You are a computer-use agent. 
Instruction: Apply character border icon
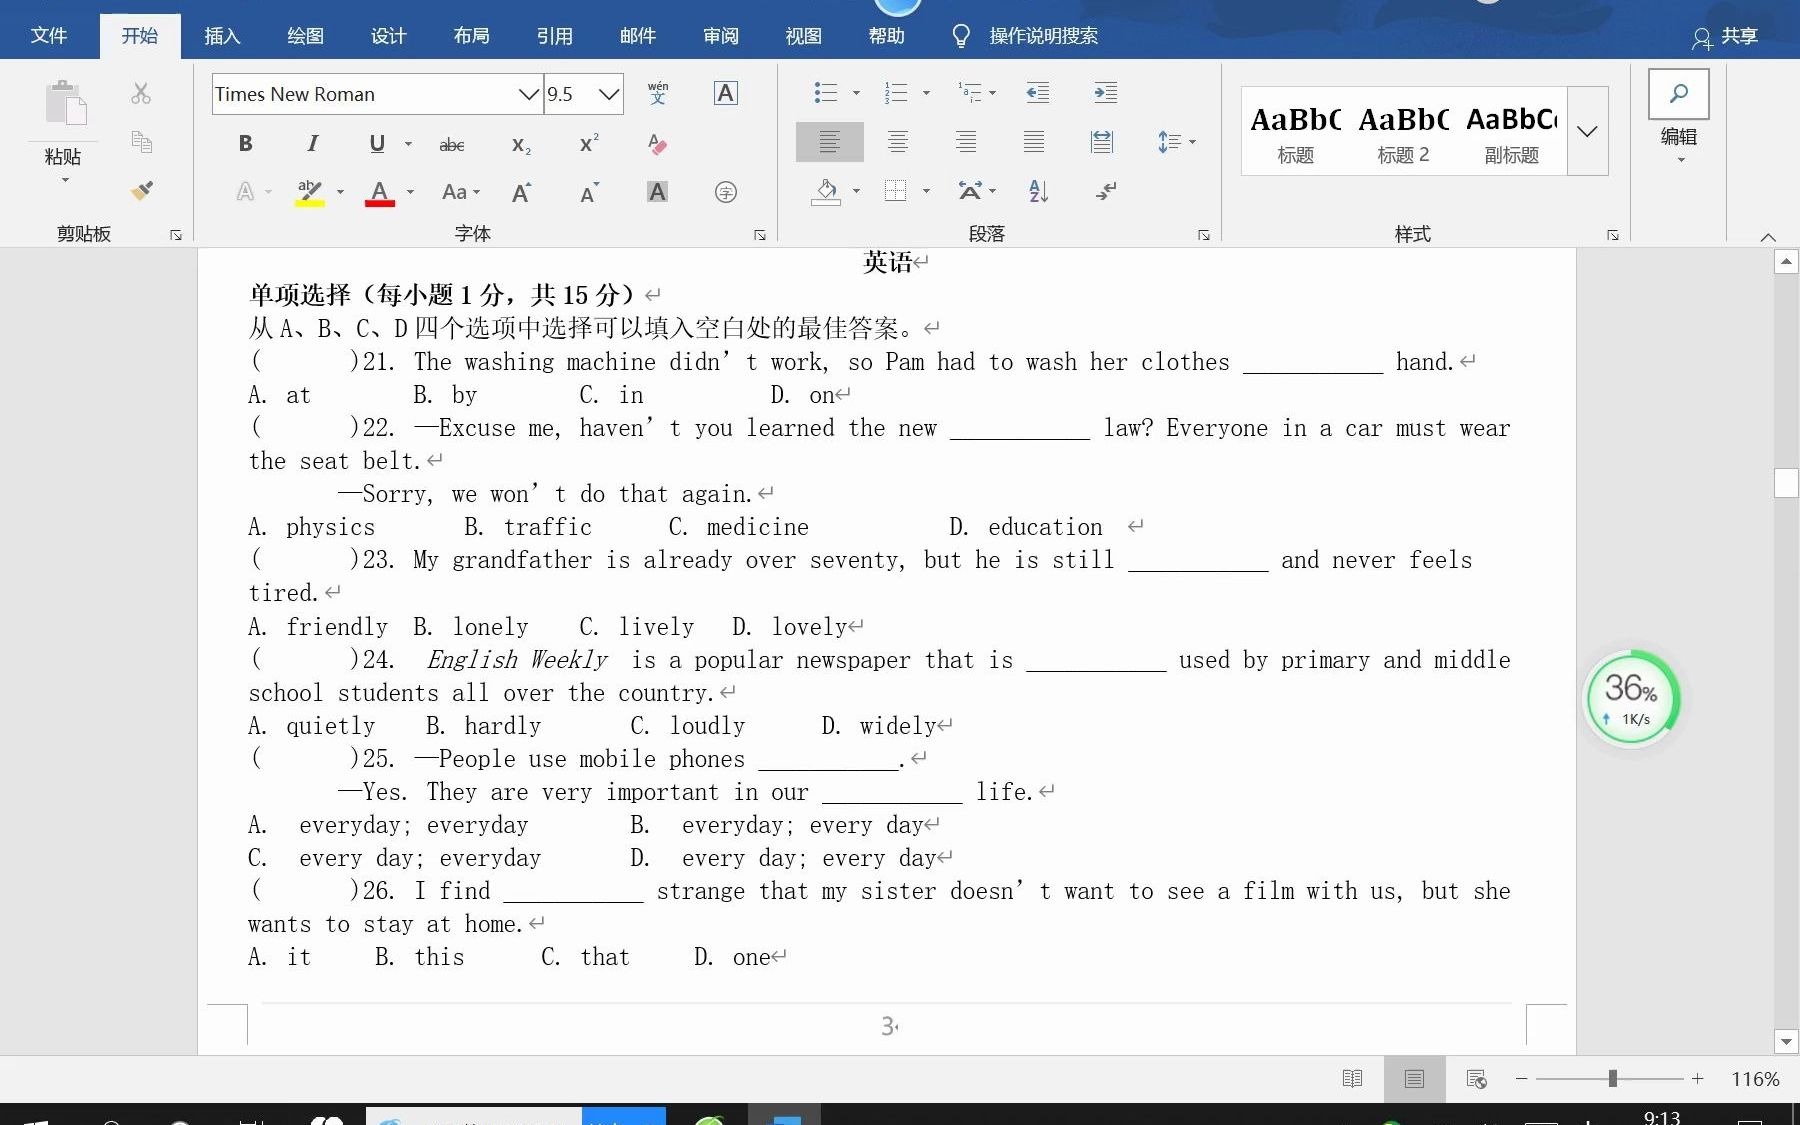(x=726, y=93)
